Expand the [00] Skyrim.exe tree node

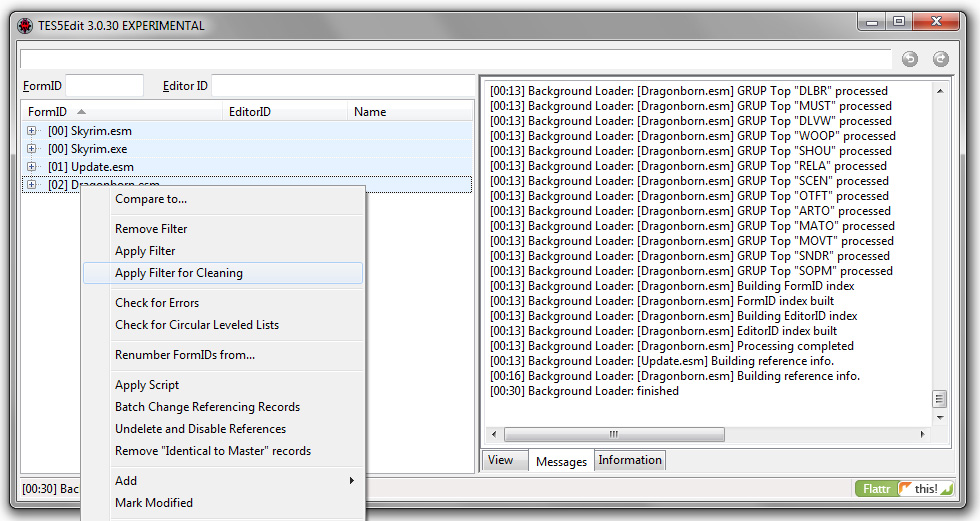pyautogui.click(x=32, y=149)
